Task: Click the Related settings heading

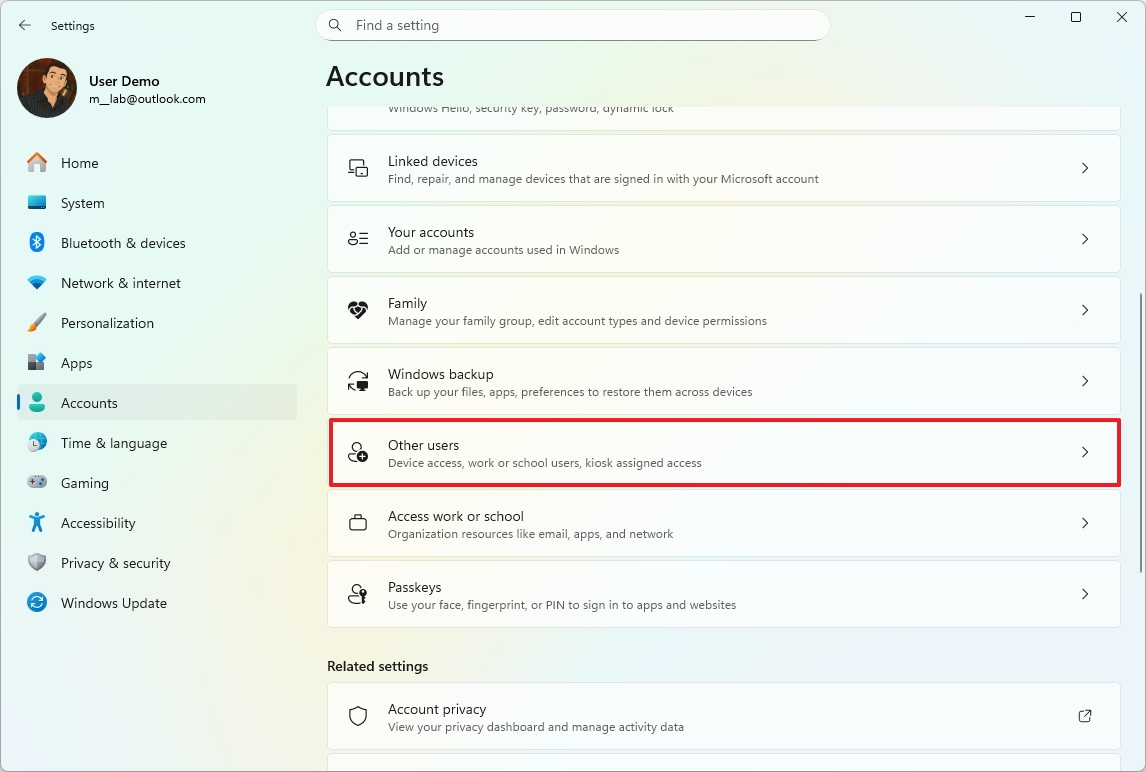Action: (378, 666)
